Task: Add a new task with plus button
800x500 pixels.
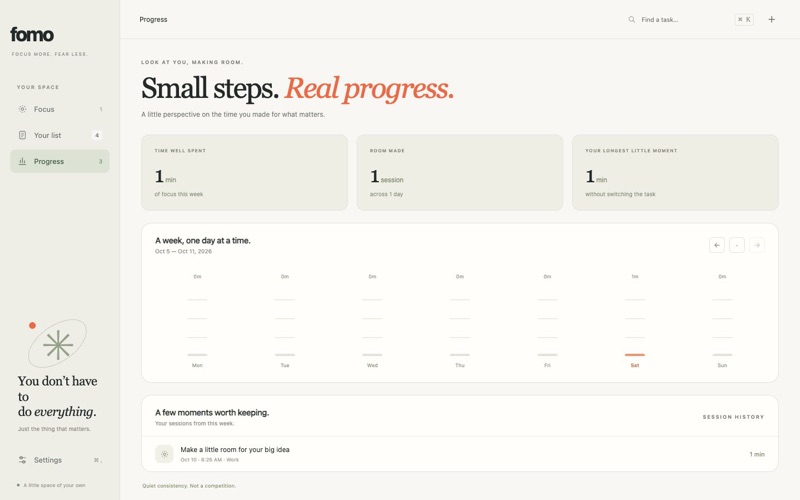Action: pos(771,19)
